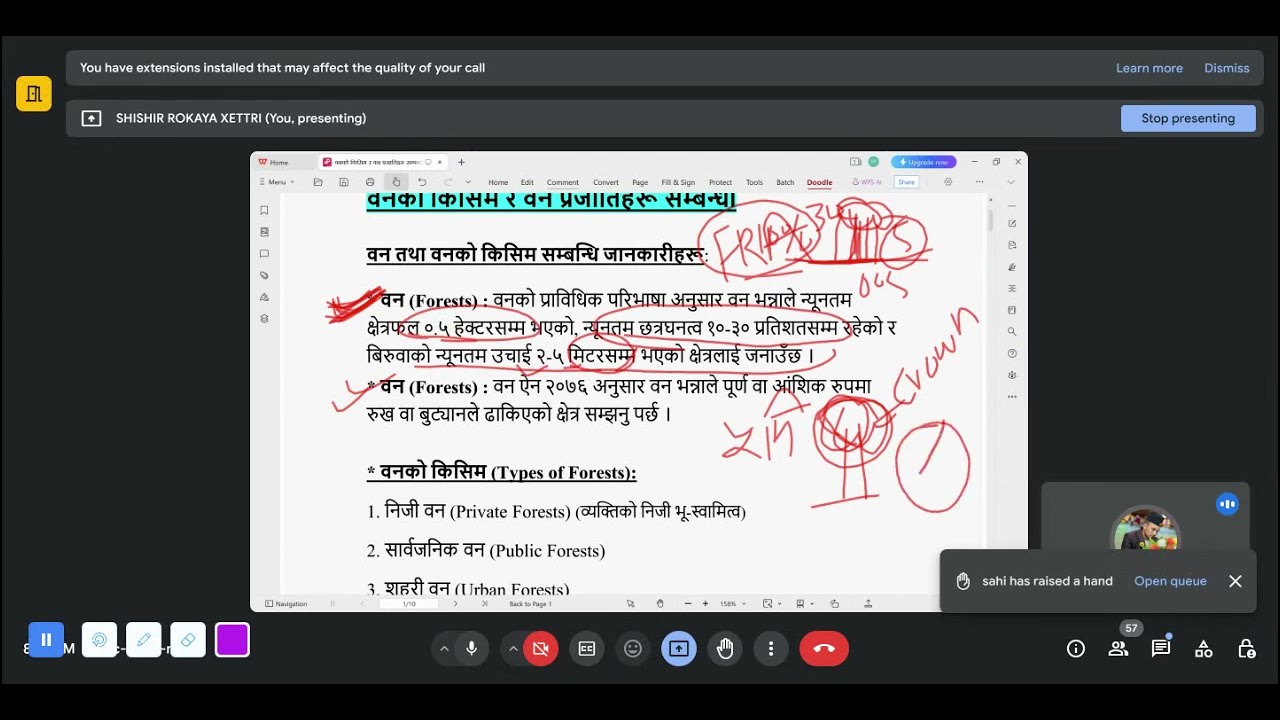Open the activities panel

[1204, 649]
